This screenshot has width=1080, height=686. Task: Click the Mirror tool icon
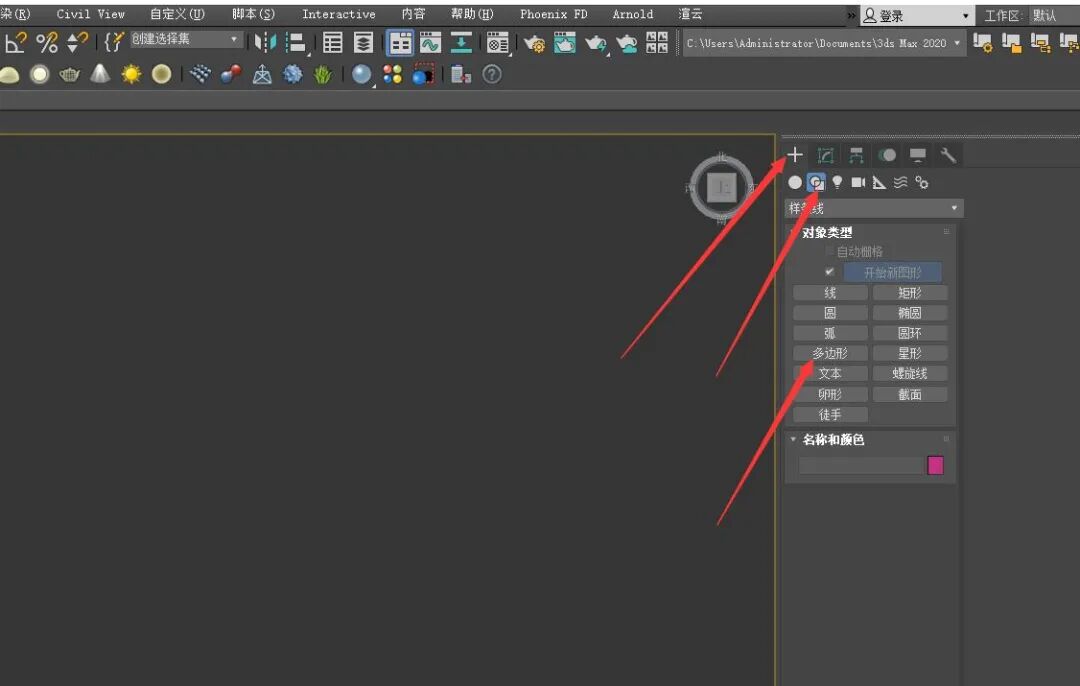tap(265, 43)
